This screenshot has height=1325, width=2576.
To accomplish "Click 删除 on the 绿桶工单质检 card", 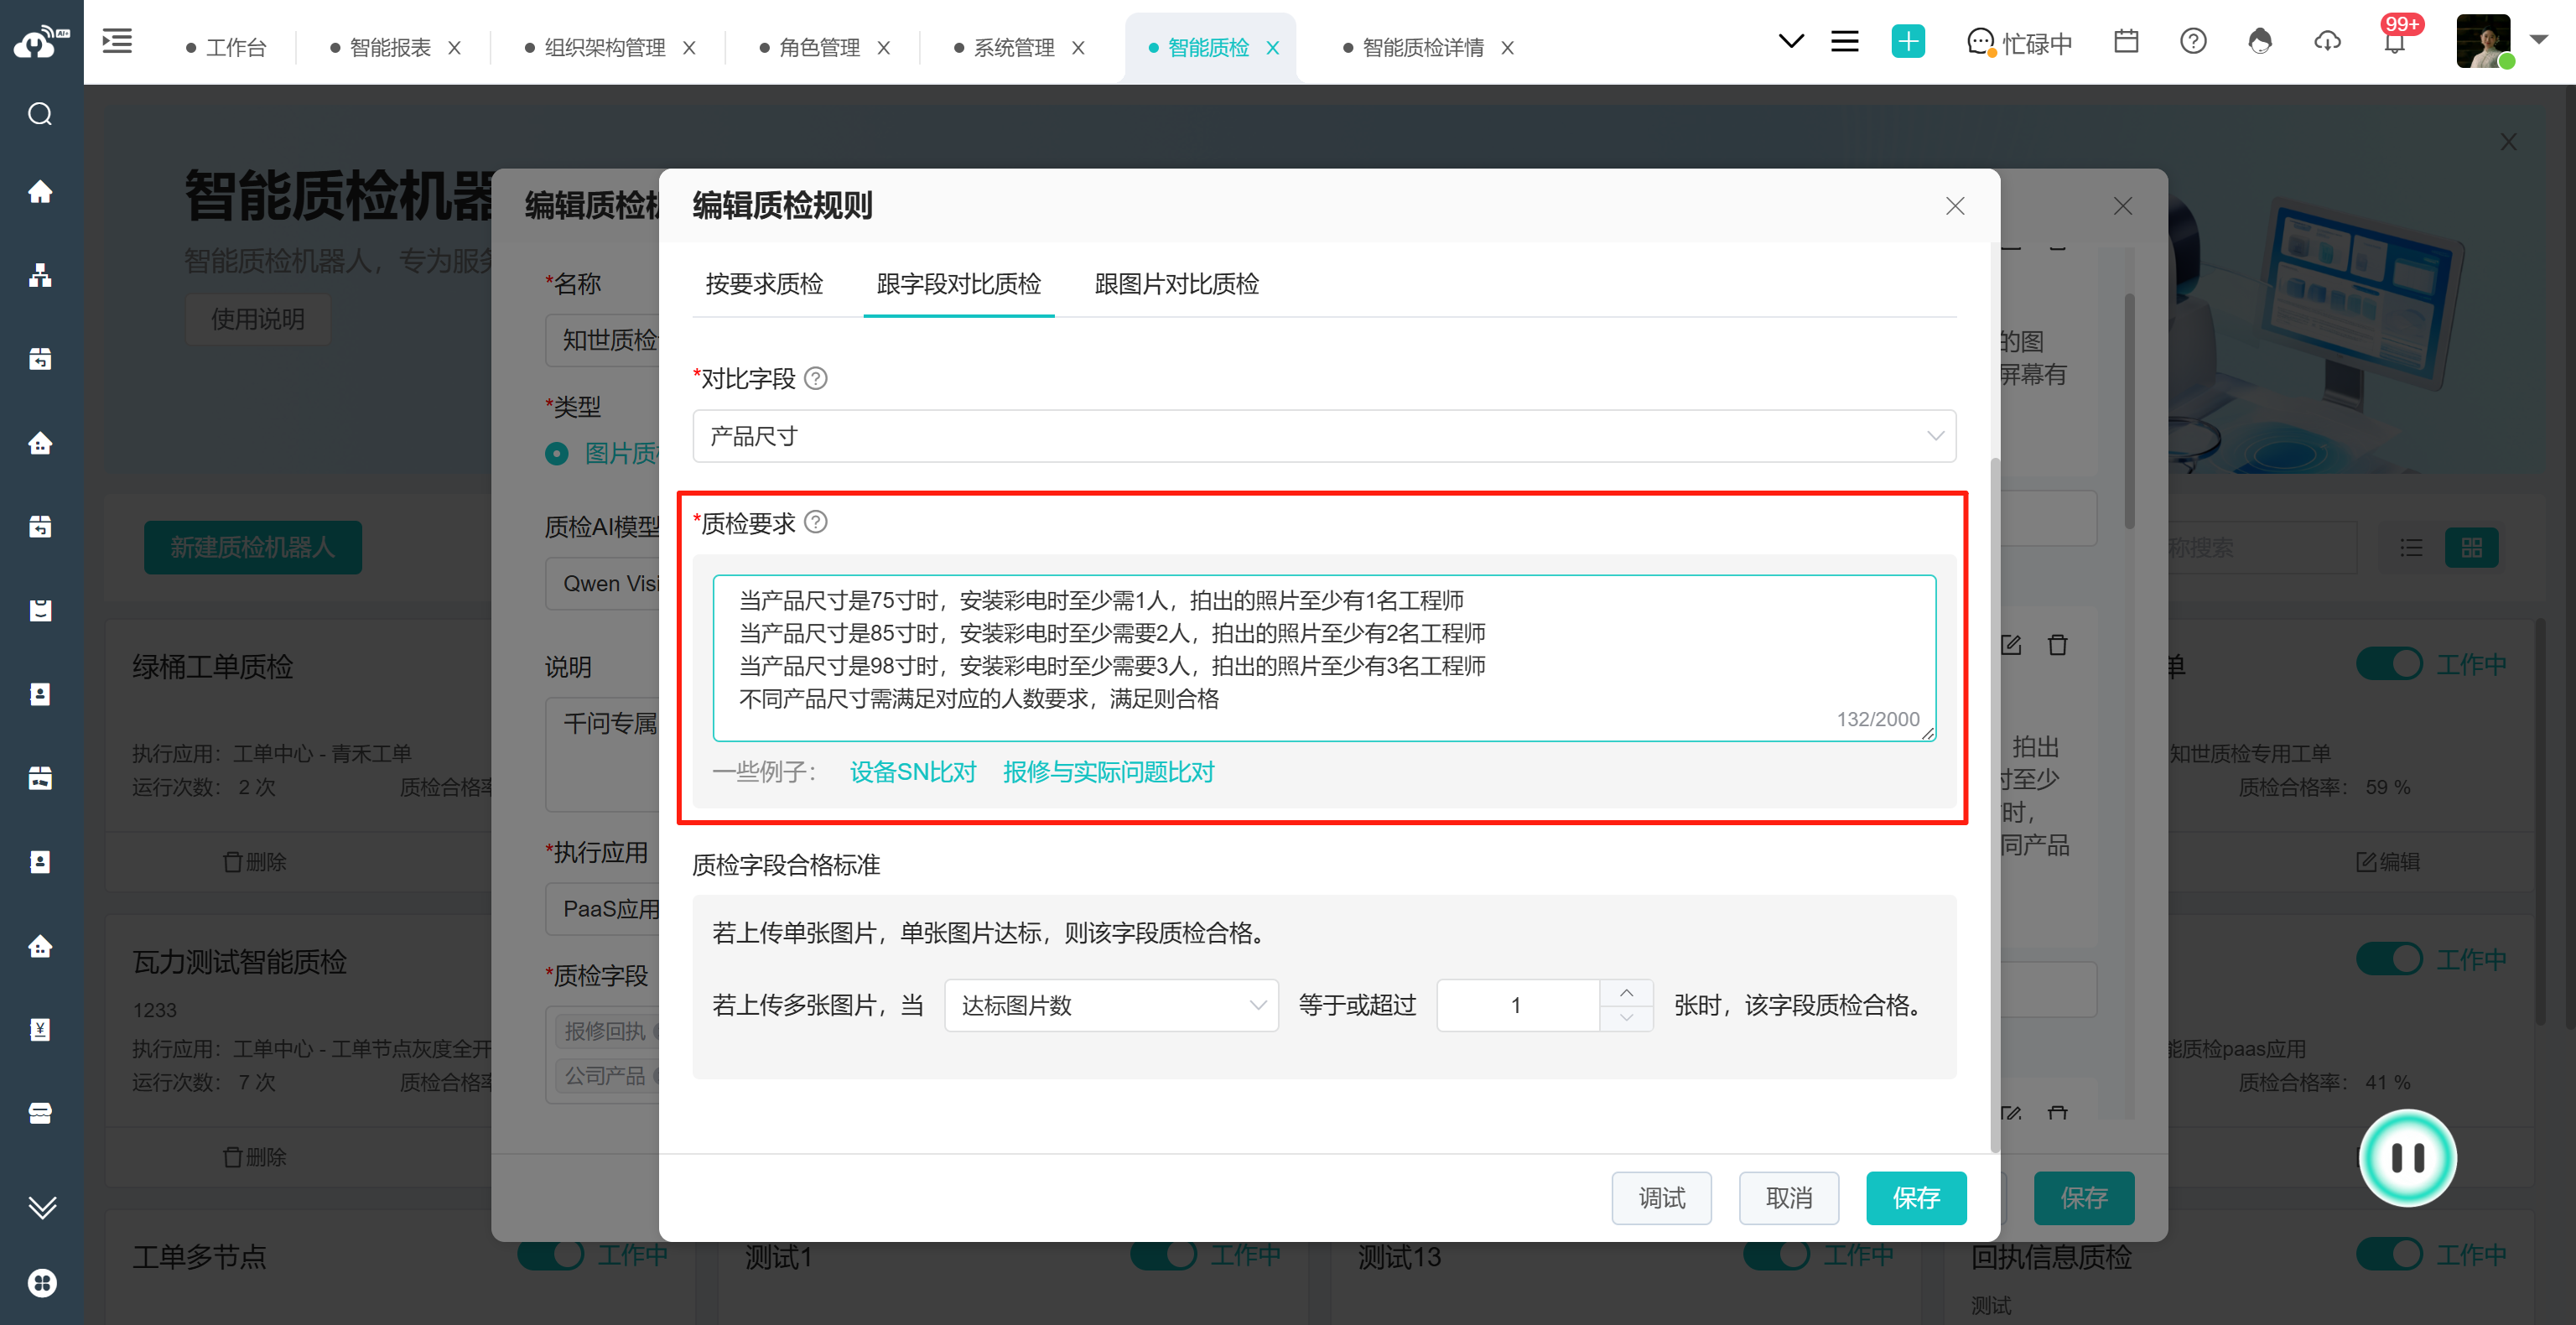I will (x=254, y=862).
